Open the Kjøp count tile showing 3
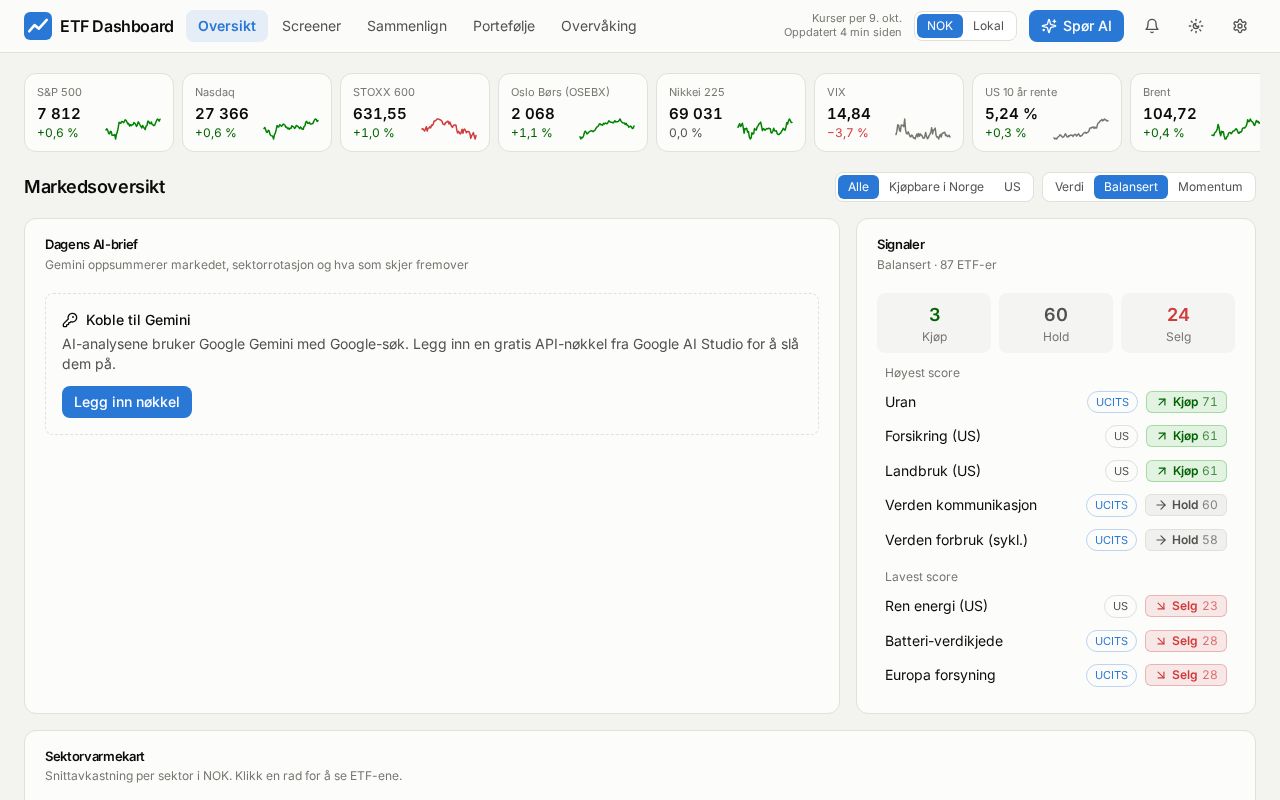This screenshot has width=1280, height=800. 934,323
